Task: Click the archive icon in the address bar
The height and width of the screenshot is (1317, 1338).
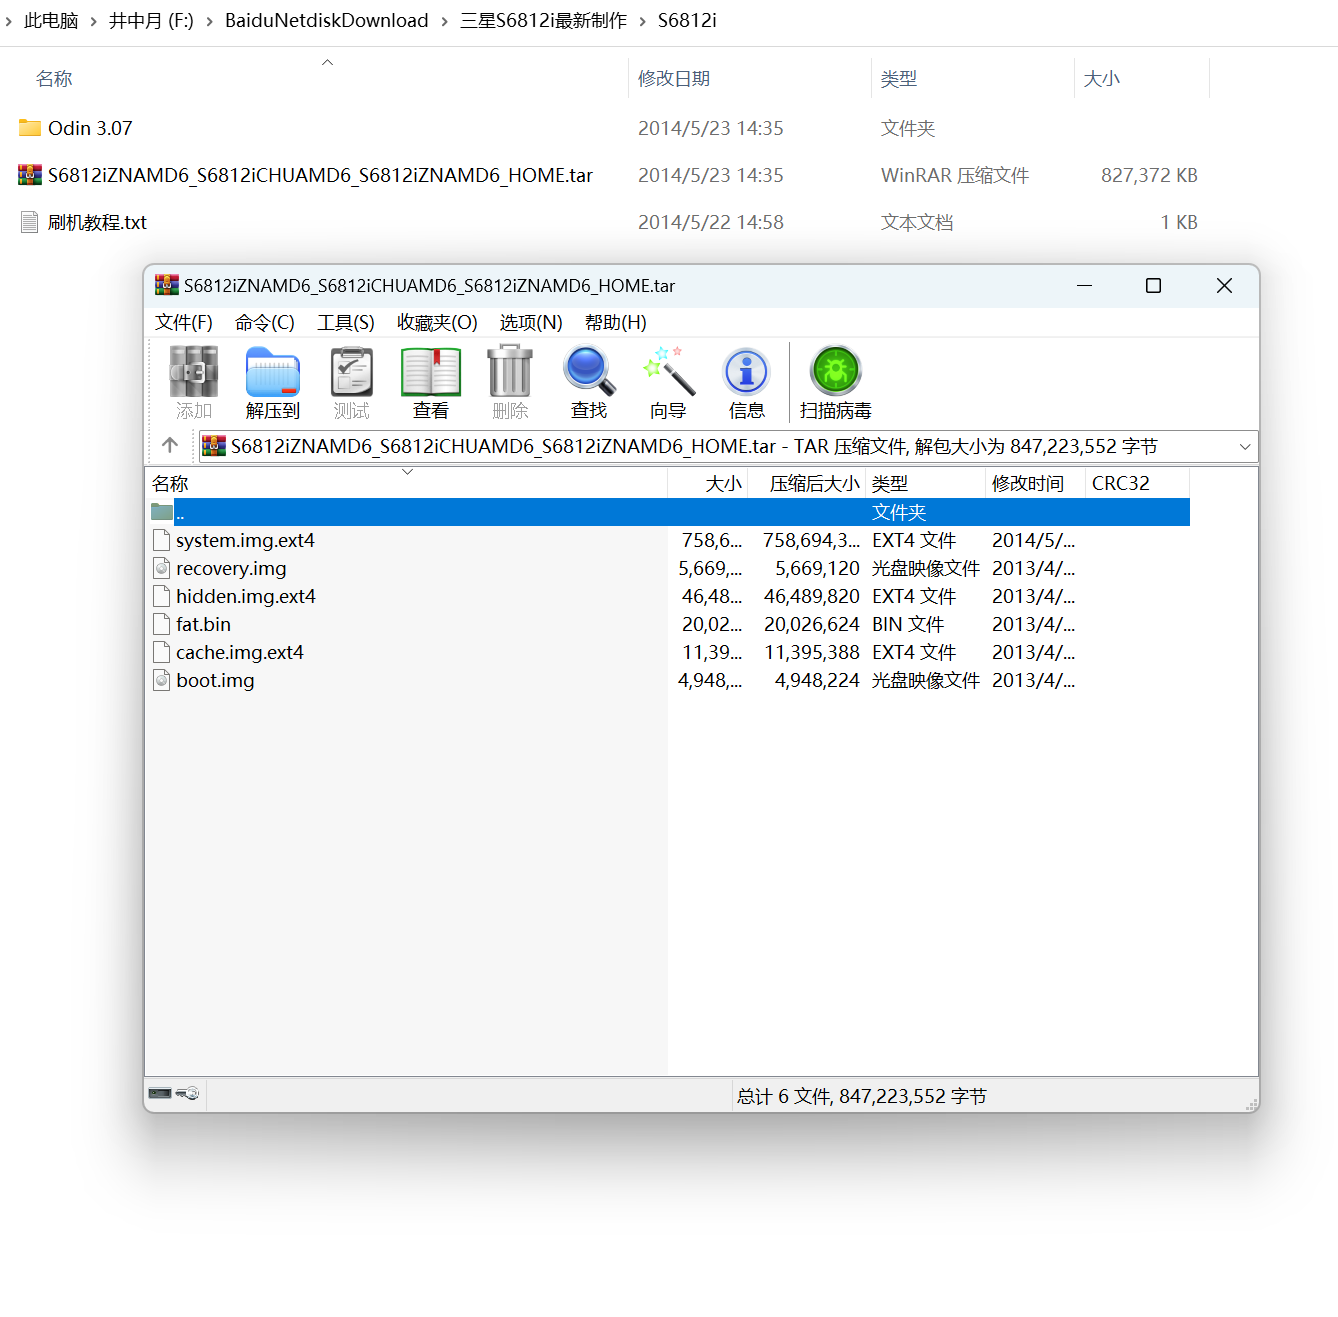Action: [x=214, y=446]
